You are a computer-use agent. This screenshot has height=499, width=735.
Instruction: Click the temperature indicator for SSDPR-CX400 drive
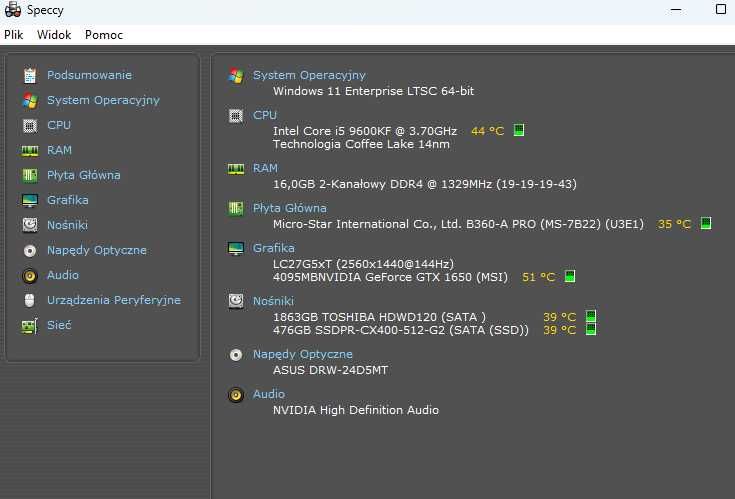[x=591, y=329]
